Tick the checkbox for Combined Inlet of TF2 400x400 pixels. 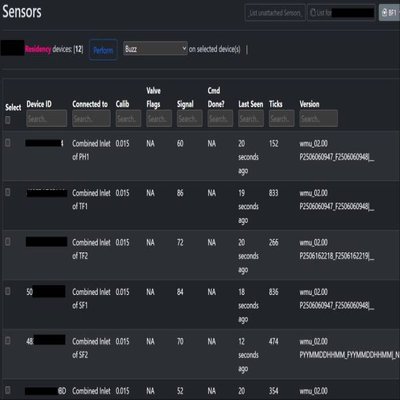[x=8, y=241]
